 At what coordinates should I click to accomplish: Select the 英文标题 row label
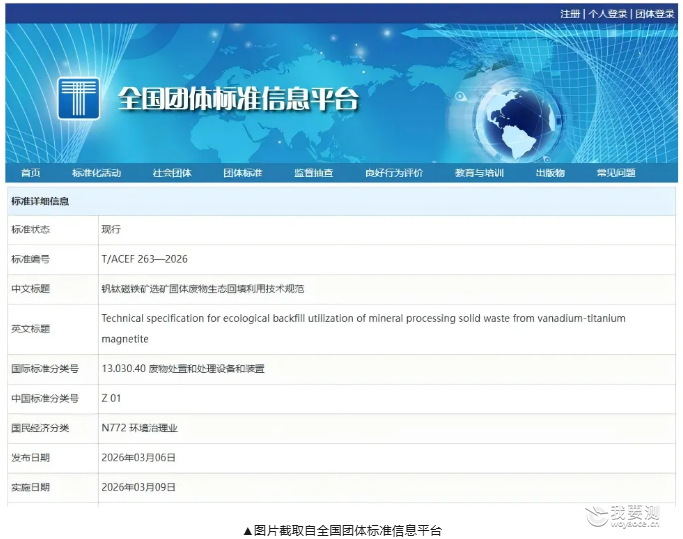pos(30,329)
